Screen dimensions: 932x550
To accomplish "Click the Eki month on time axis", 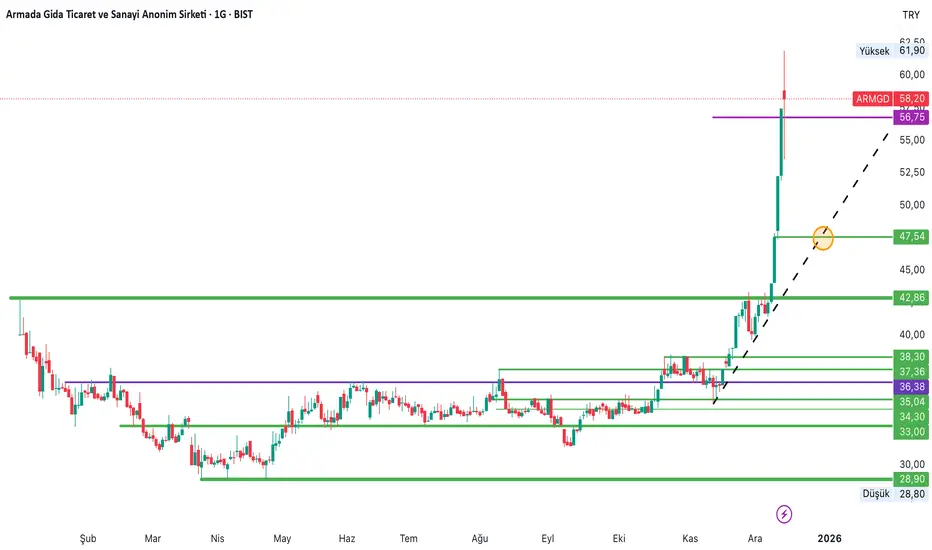I will coord(619,538).
